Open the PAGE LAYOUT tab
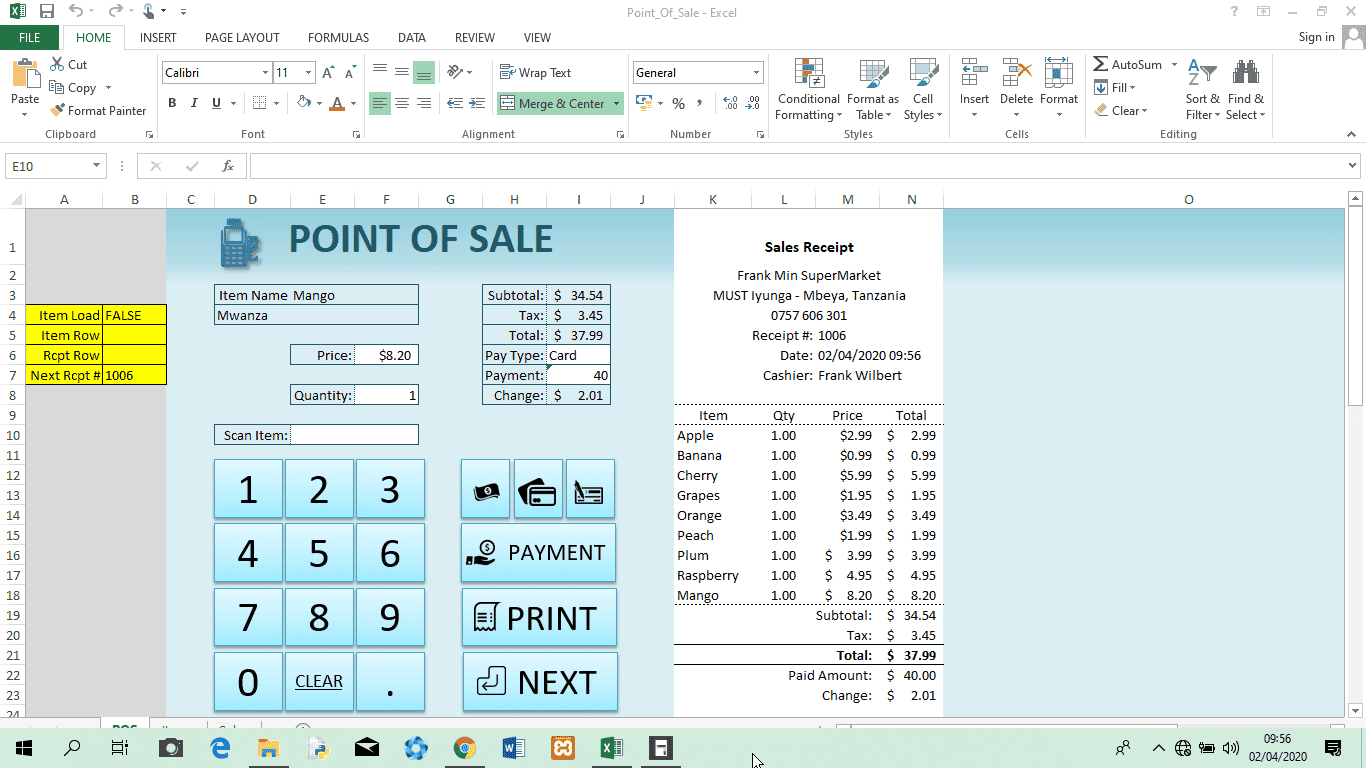Viewport: 1366px width, 768px height. click(x=242, y=37)
